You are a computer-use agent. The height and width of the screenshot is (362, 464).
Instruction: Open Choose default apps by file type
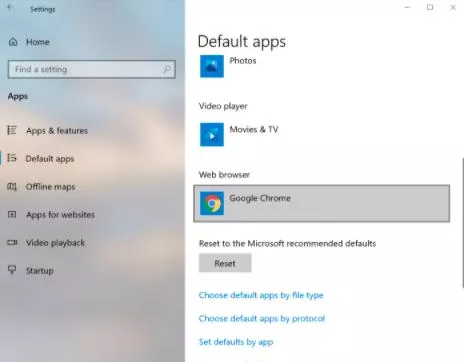click(x=261, y=295)
